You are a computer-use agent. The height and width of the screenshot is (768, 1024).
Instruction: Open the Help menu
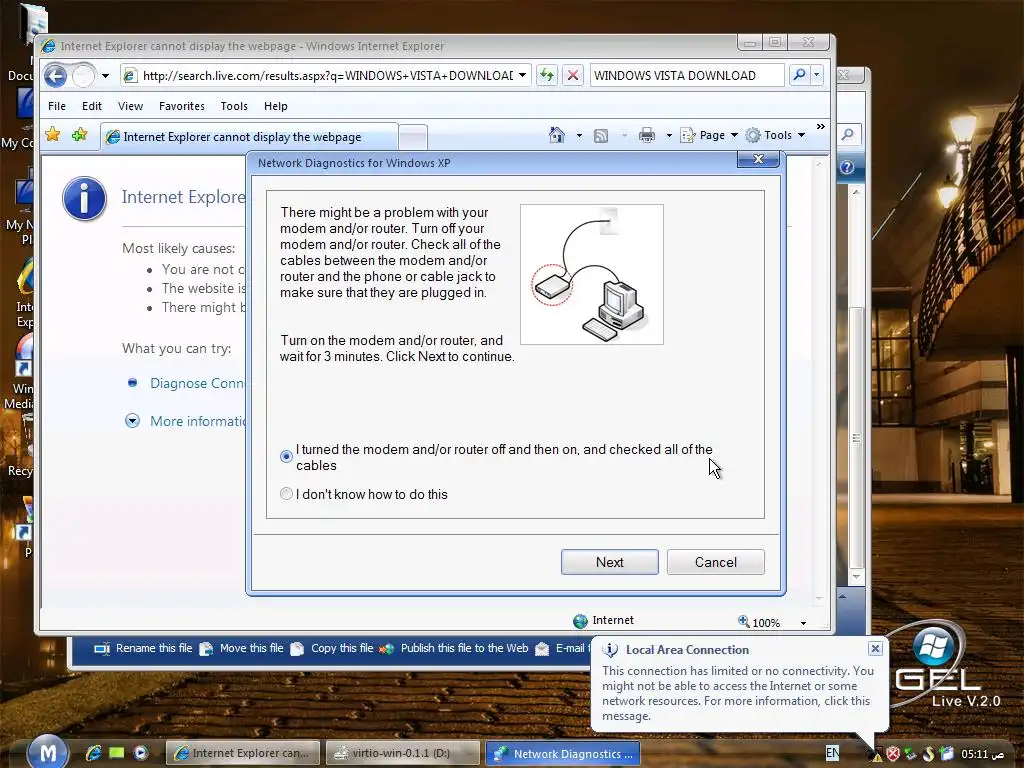click(276, 106)
